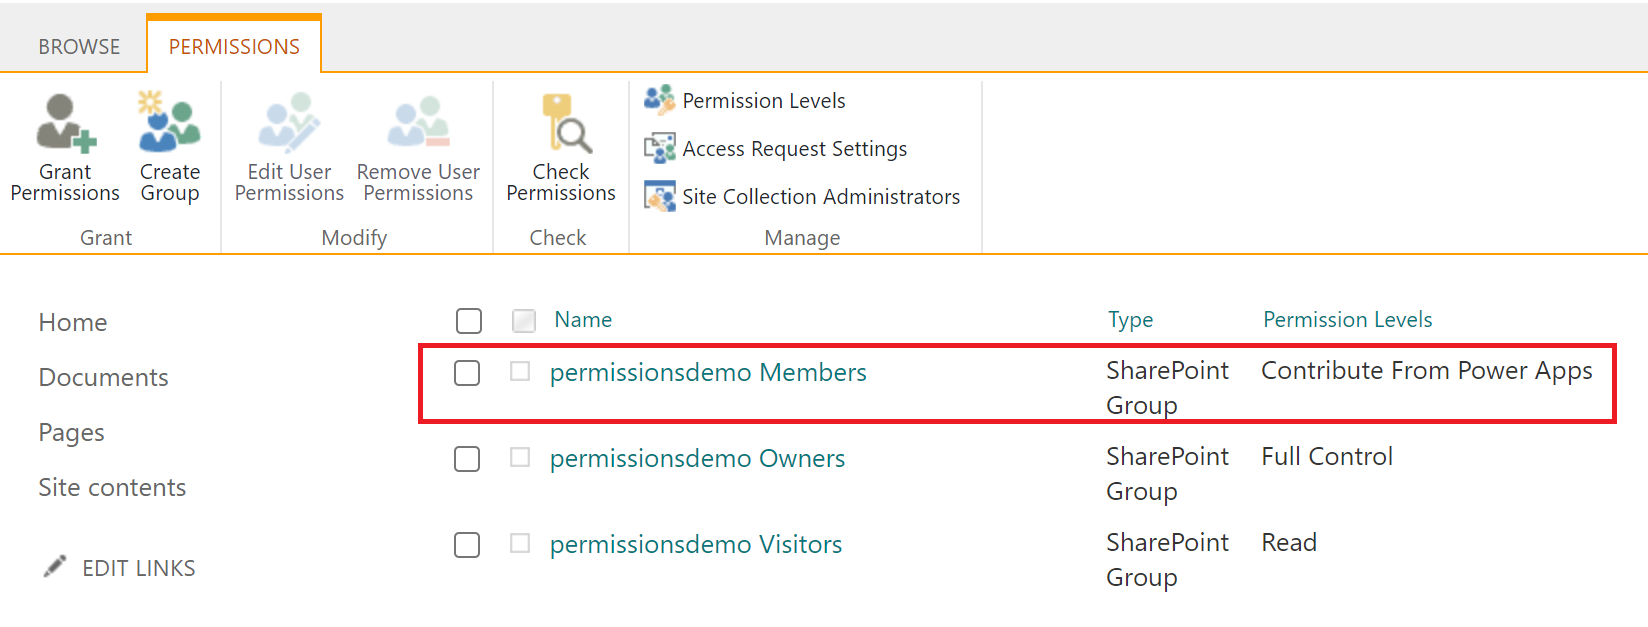Click the Edit User Permissions icon
The width and height of the screenshot is (1648, 627).
click(289, 123)
